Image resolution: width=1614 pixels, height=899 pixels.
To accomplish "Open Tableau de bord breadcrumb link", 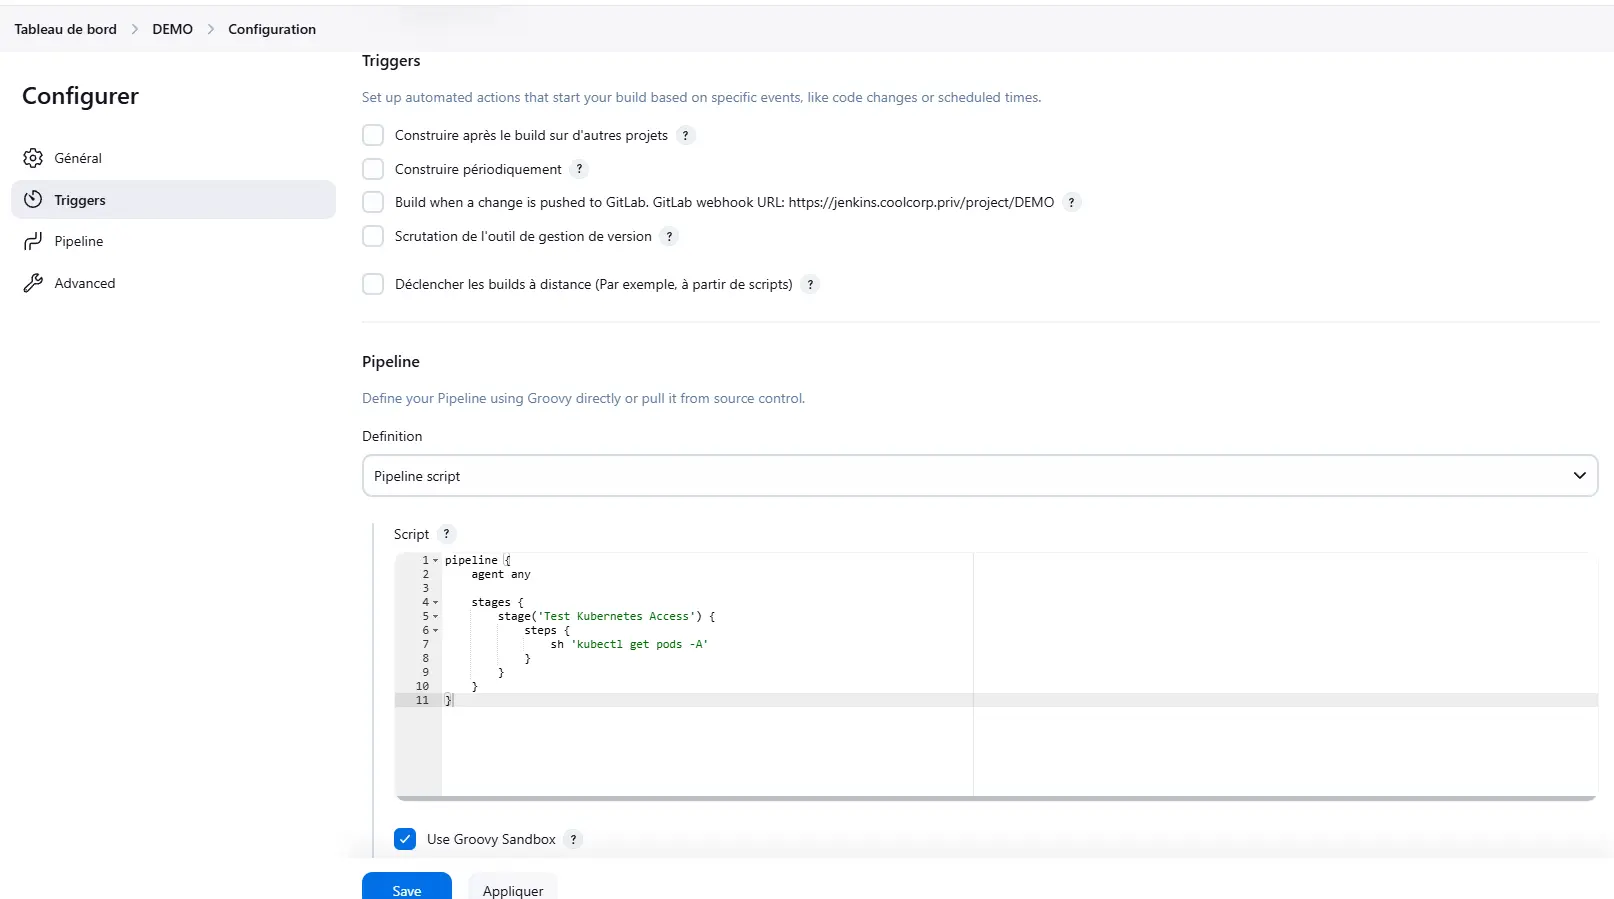I will (x=65, y=29).
